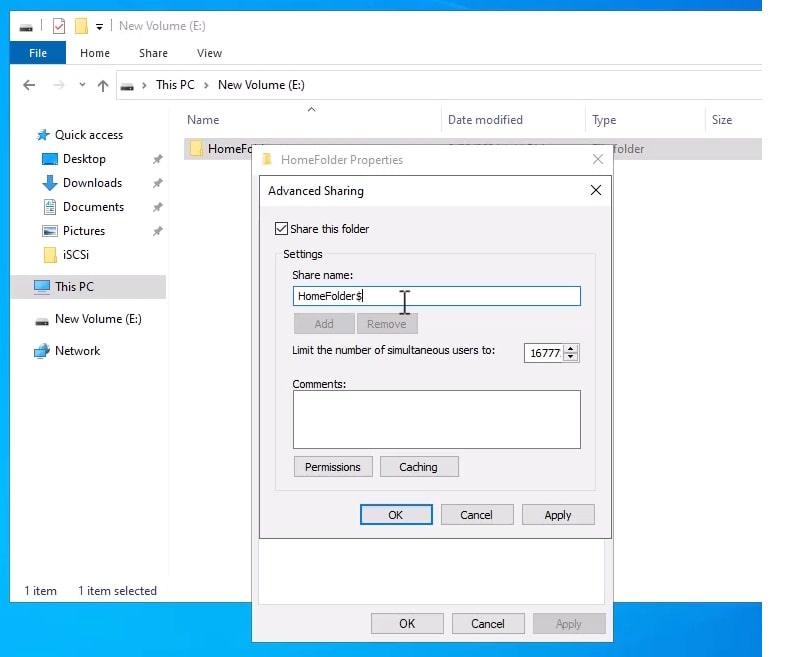
Task: Click the Back arrow in Explorer
Action: coord(29,86)
